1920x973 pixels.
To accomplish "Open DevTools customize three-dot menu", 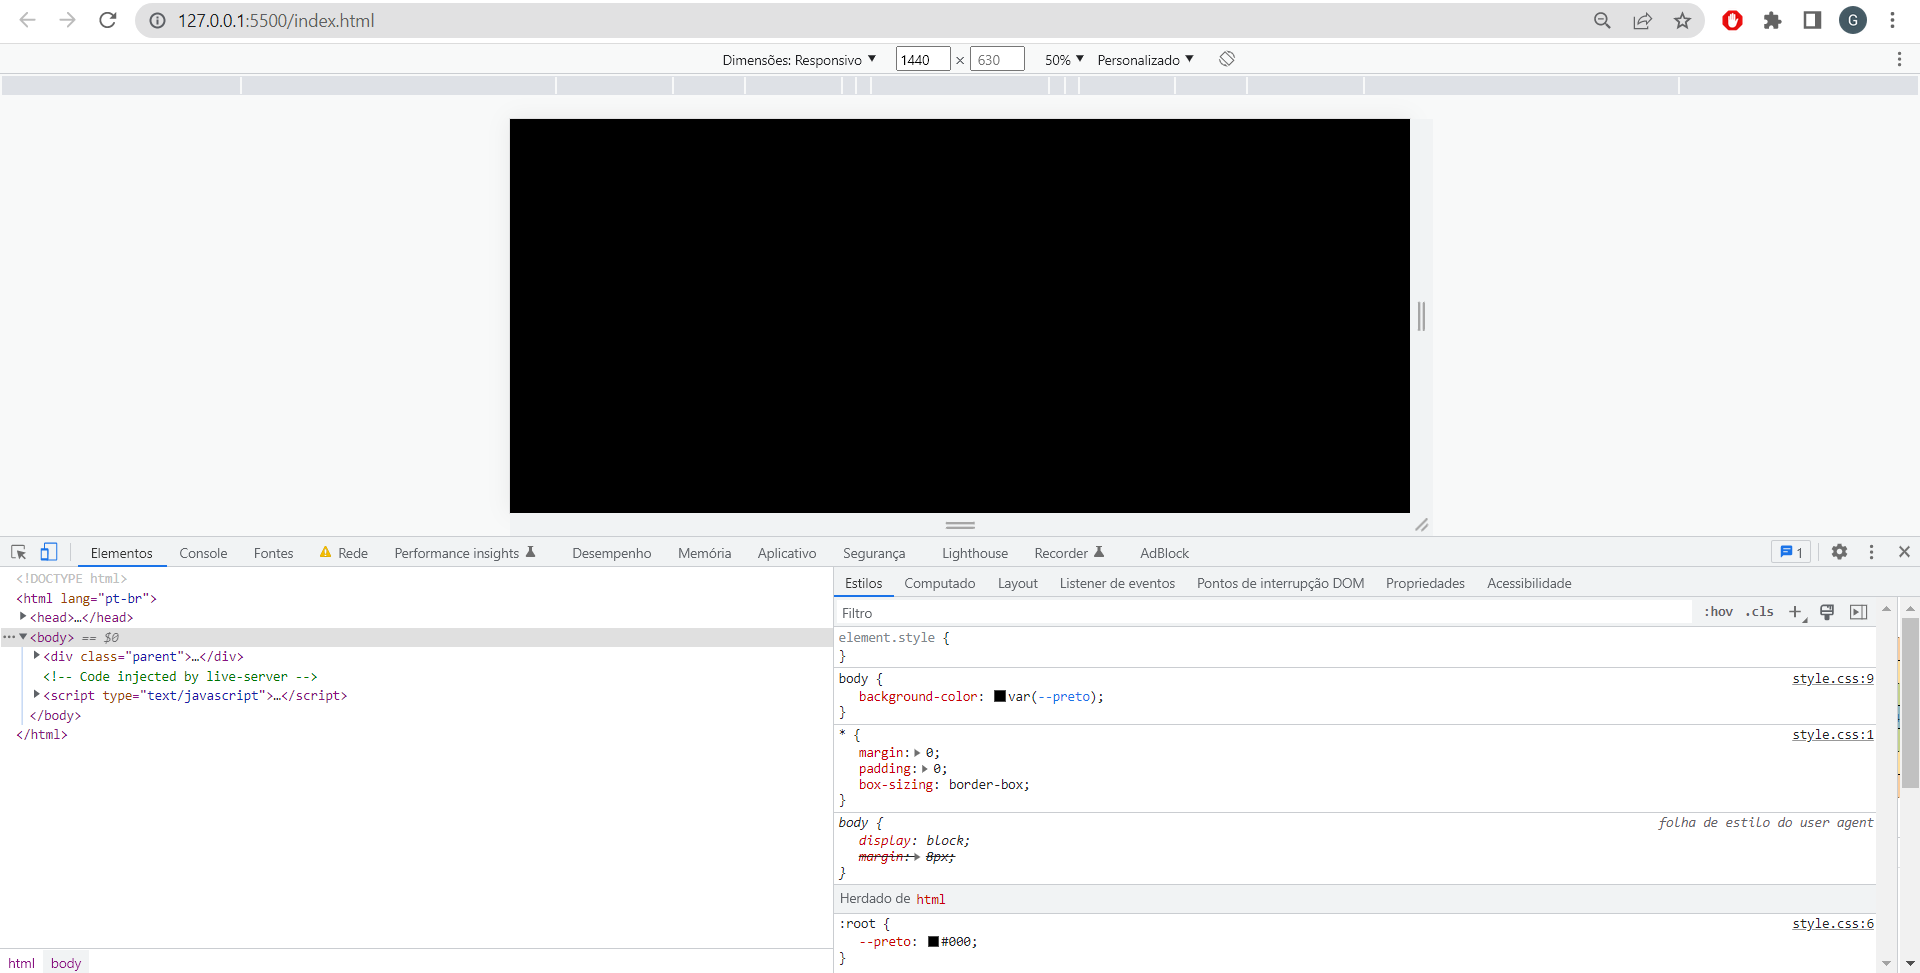I will pyautogui.click(x=1871, y=552).
